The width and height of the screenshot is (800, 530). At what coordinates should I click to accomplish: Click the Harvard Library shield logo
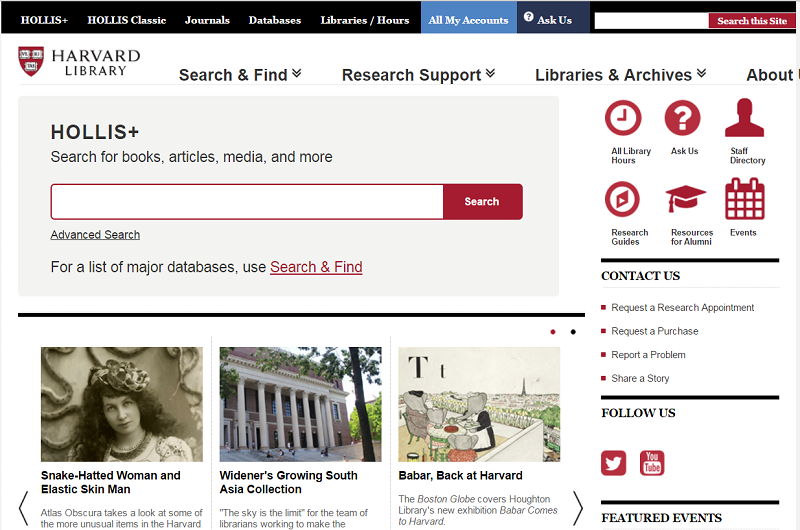(31, 61)
